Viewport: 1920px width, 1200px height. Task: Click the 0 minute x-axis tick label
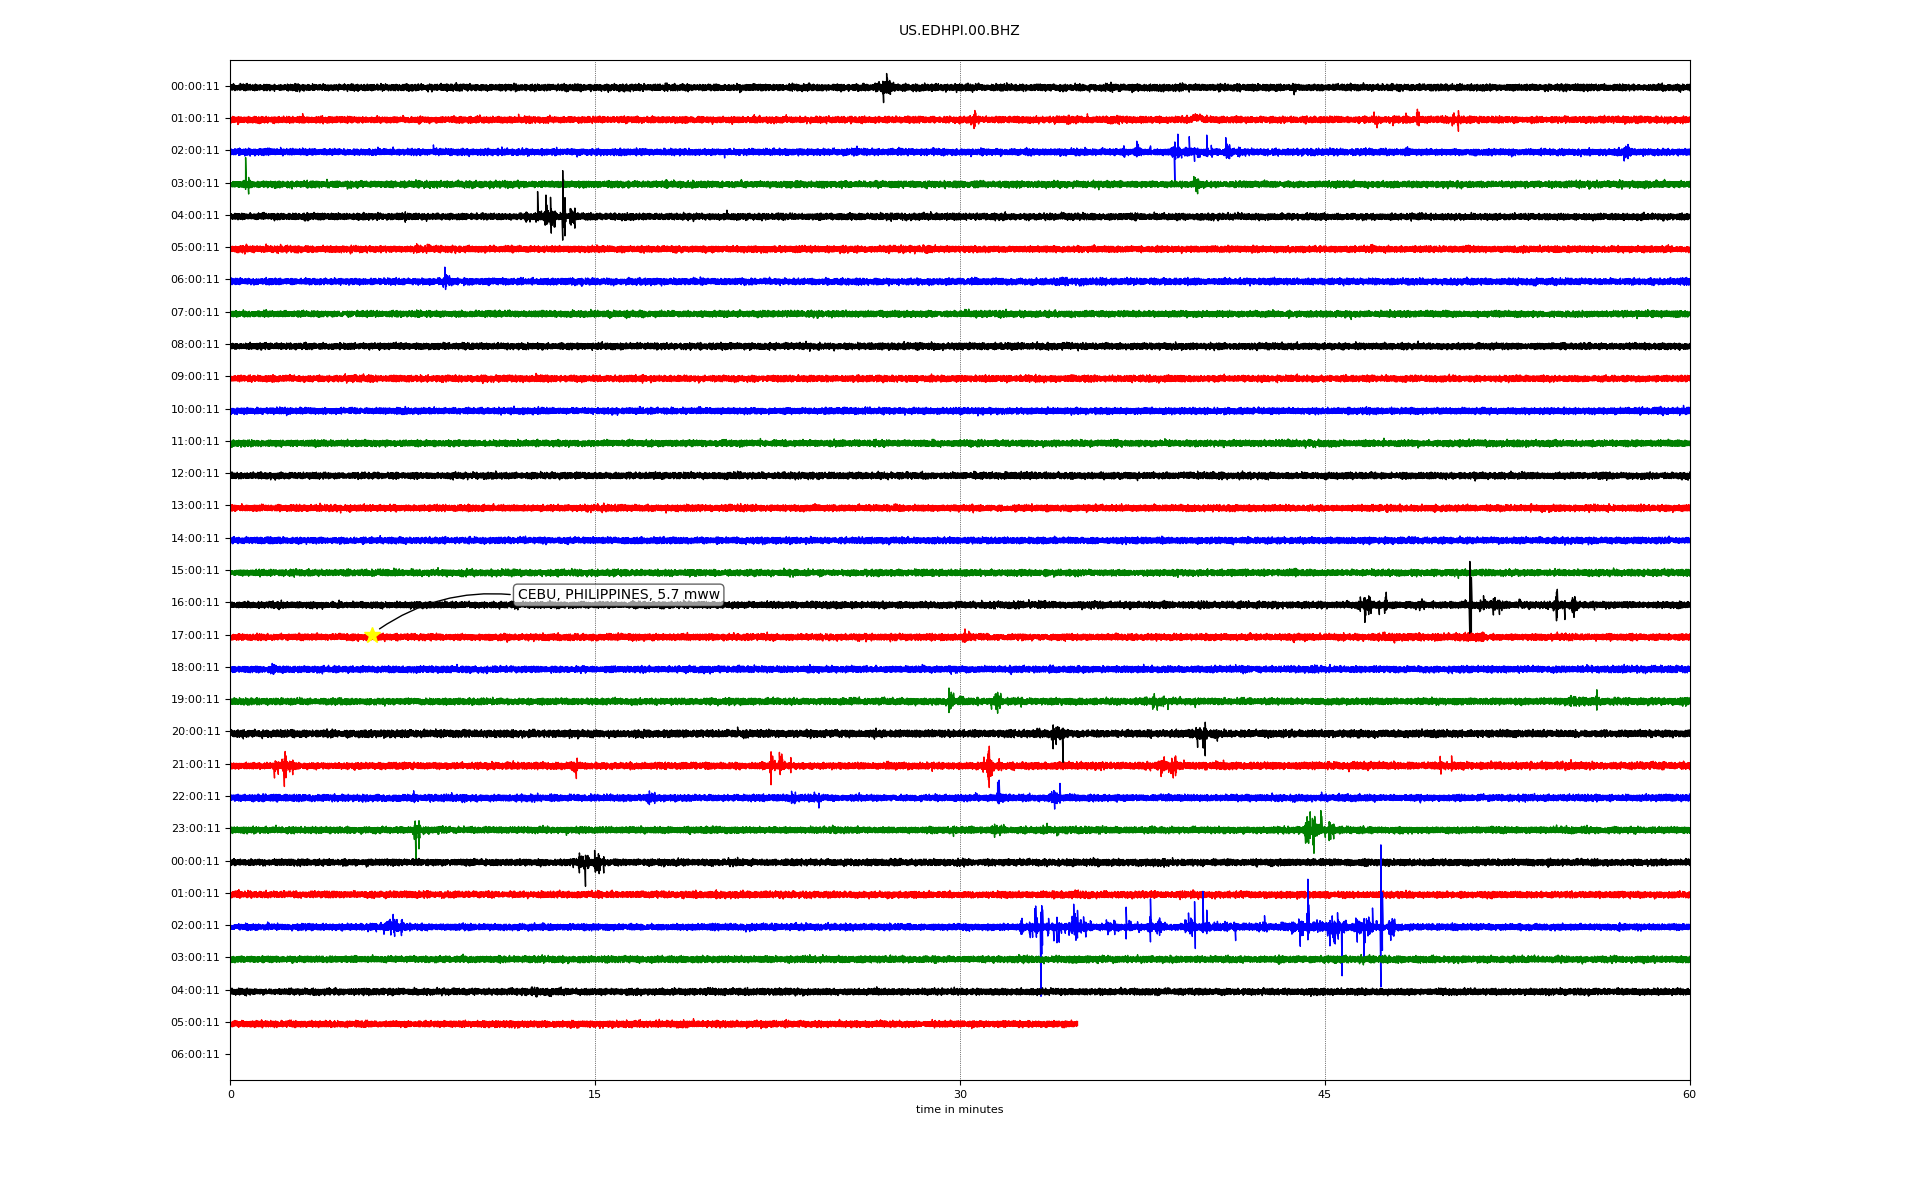coord(231,1095)
